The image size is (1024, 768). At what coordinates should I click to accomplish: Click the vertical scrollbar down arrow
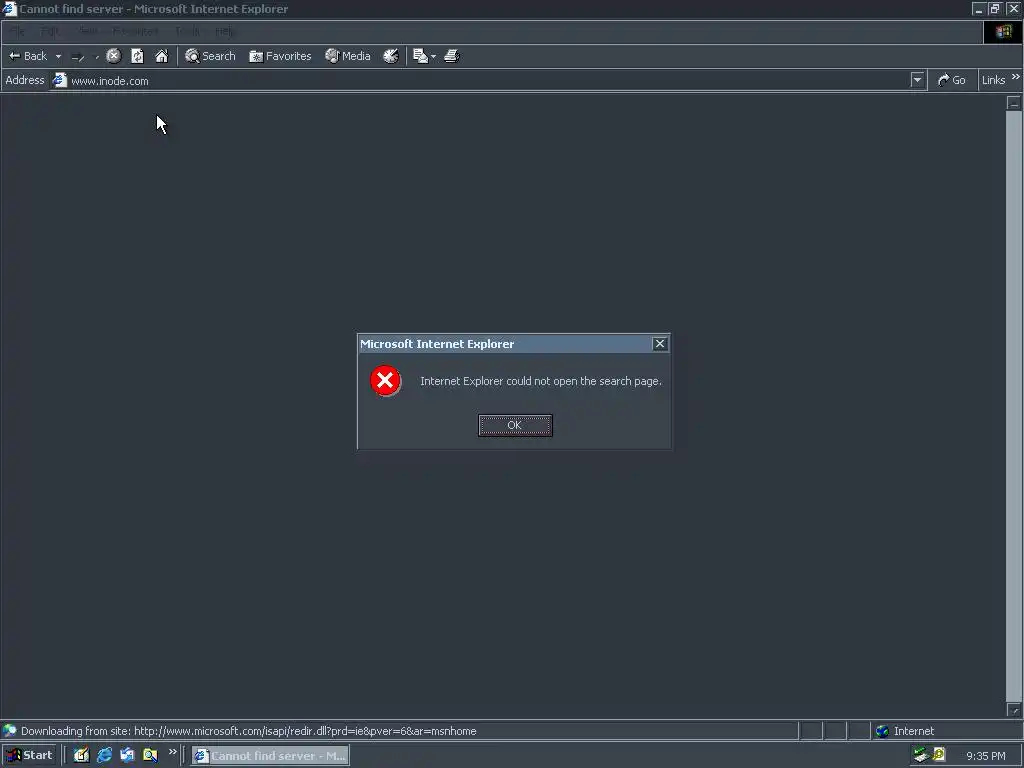tap(1014, 710)
